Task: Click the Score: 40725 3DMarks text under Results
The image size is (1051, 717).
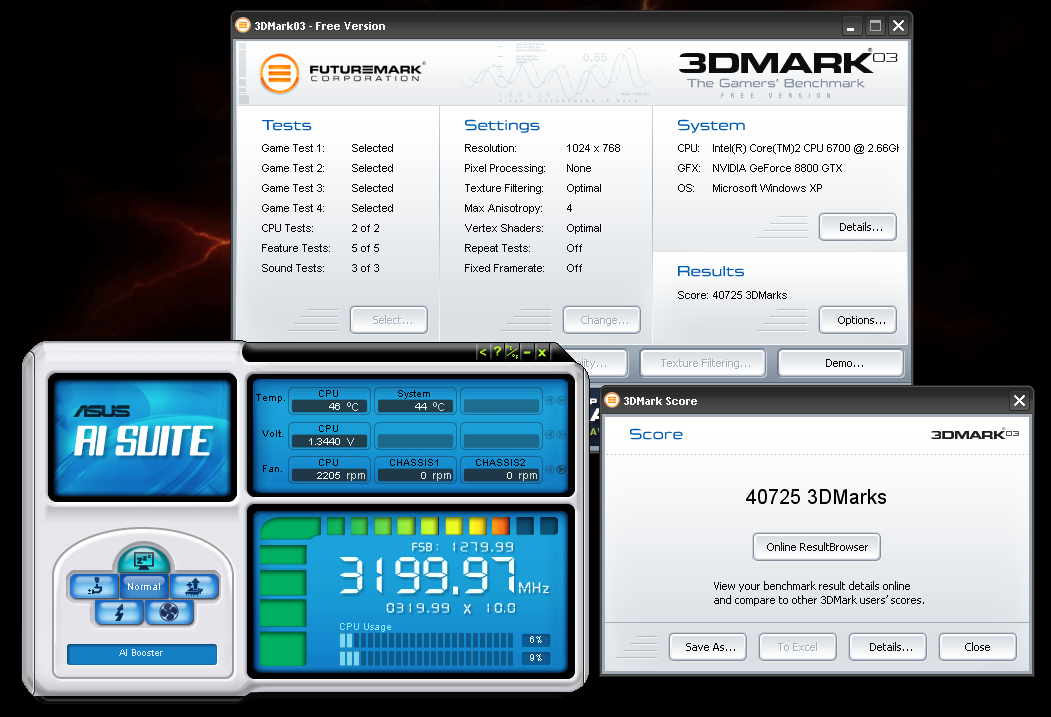Action: pos(732,295)
